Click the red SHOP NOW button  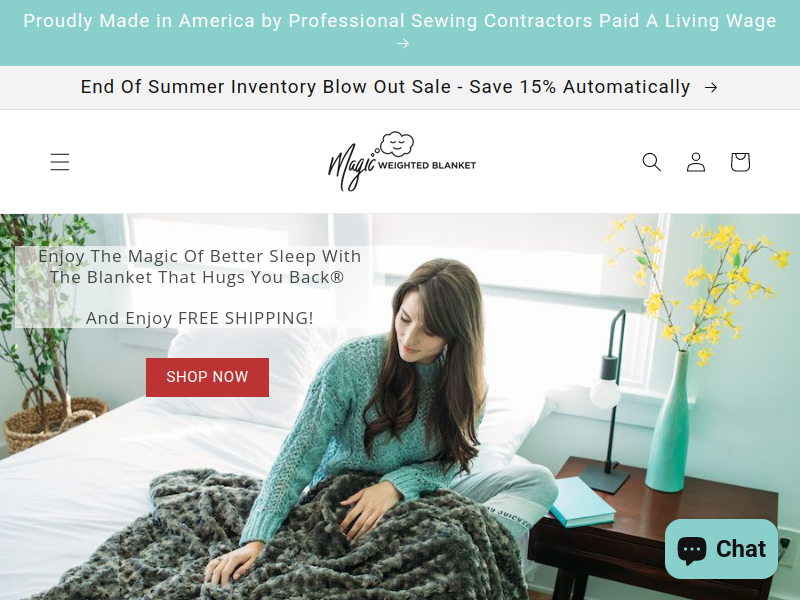click(x=207, y=377)
